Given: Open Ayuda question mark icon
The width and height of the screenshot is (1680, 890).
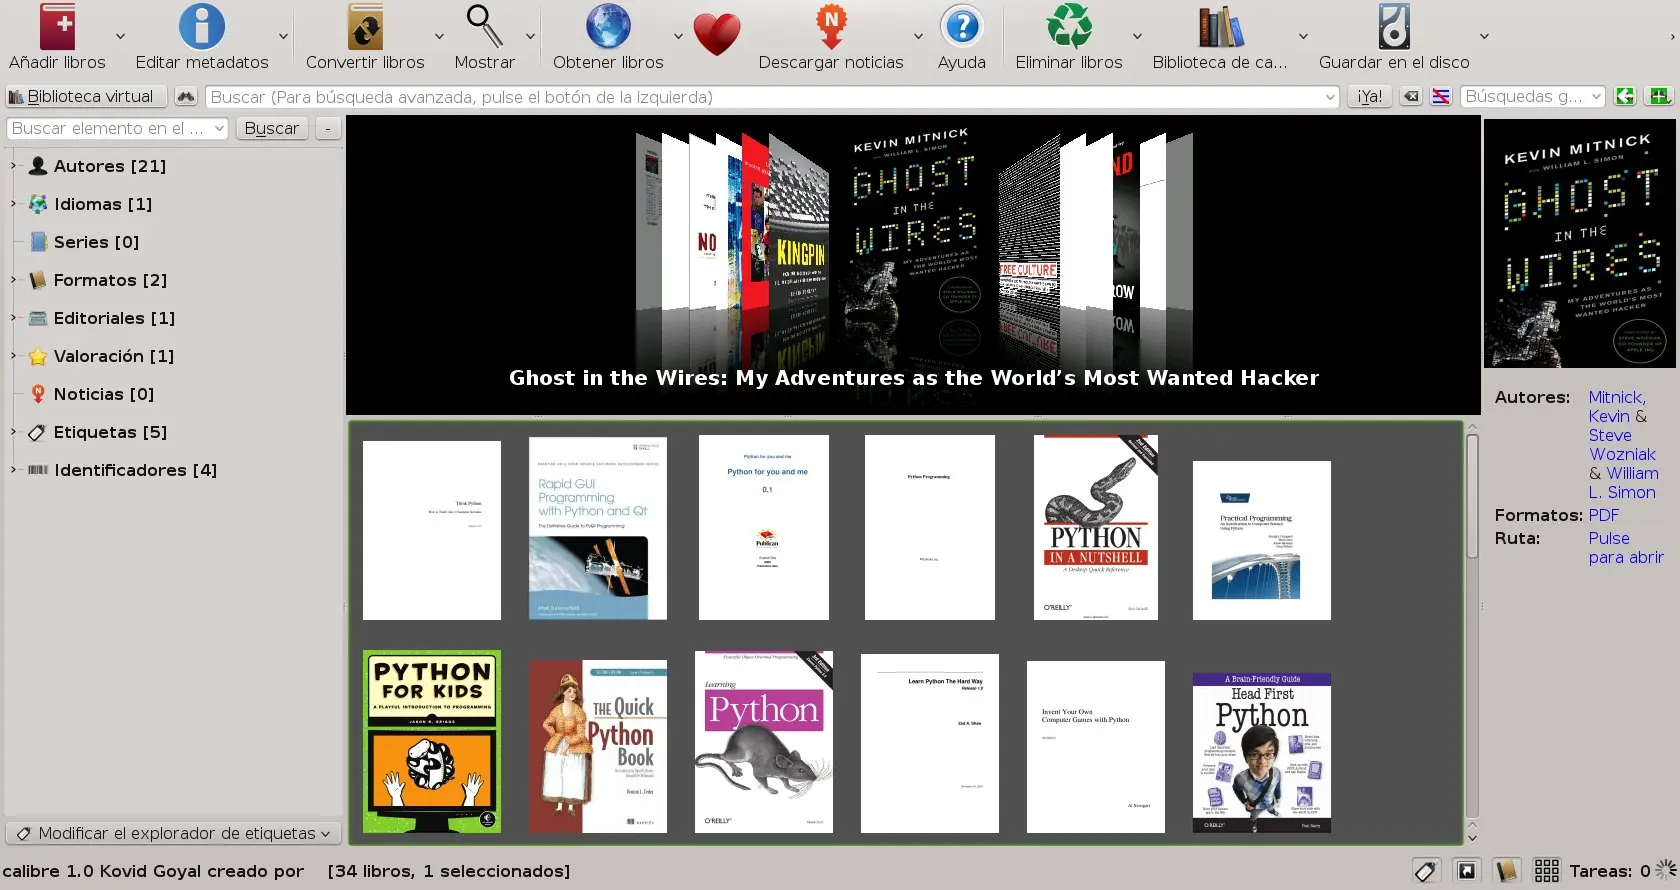Looking at the screenshot, I should (962, 27).
